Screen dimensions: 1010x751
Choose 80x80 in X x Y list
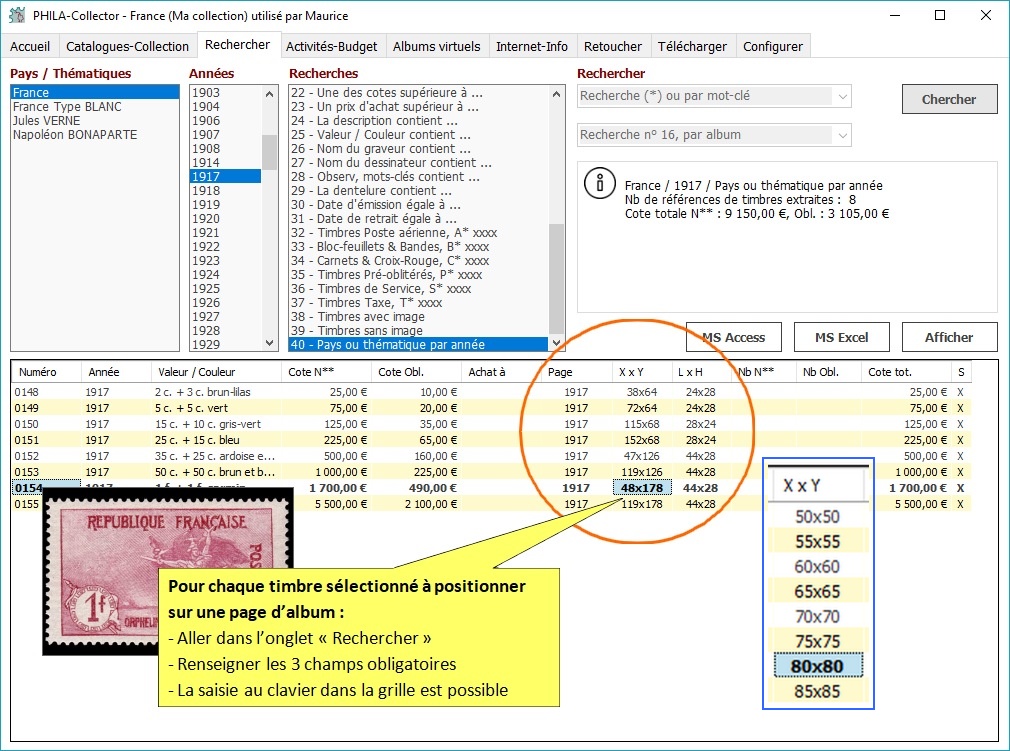pos(817,666)
